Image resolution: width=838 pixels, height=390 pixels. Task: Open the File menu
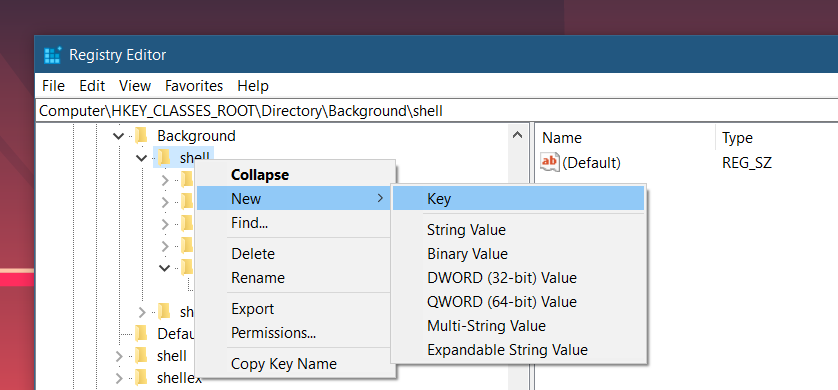click(53, 86)
